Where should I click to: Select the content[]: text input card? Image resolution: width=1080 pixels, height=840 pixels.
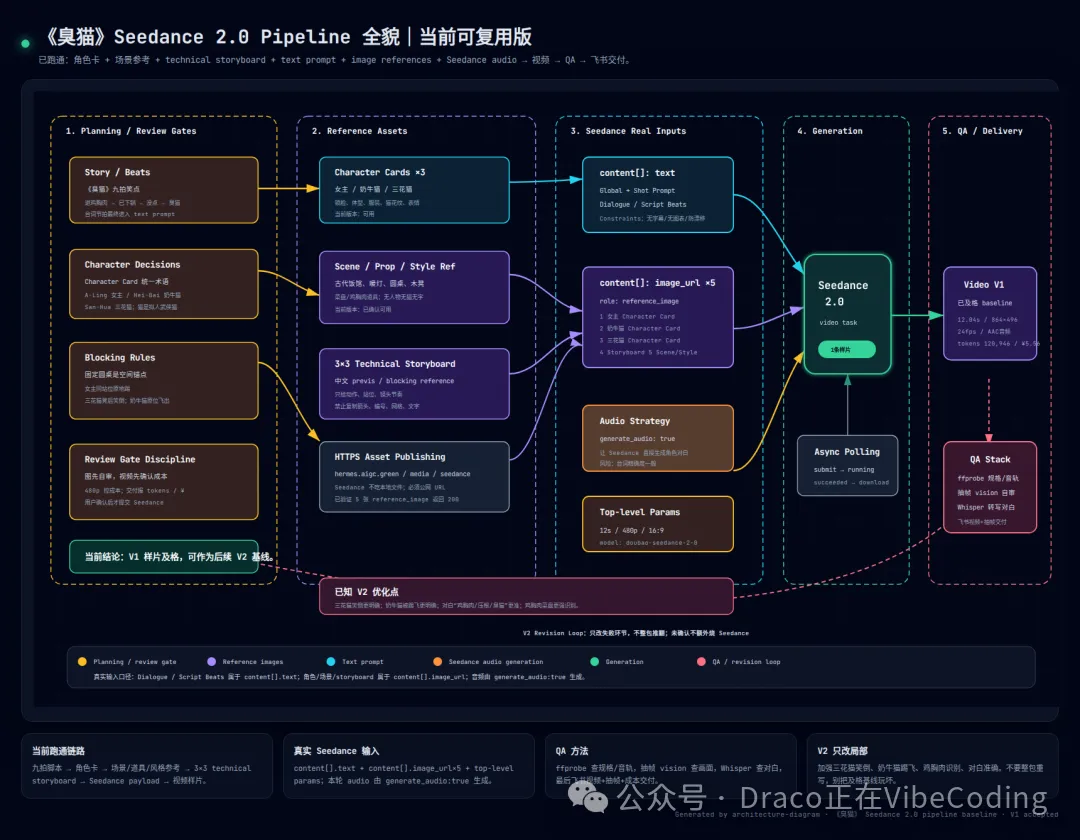click(658, 195)
